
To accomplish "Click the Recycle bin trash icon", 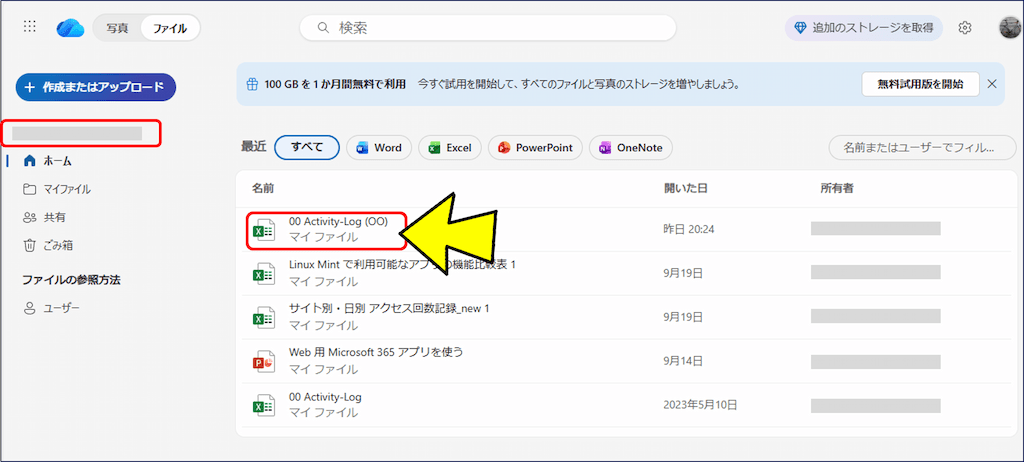I will coord(29,246).
